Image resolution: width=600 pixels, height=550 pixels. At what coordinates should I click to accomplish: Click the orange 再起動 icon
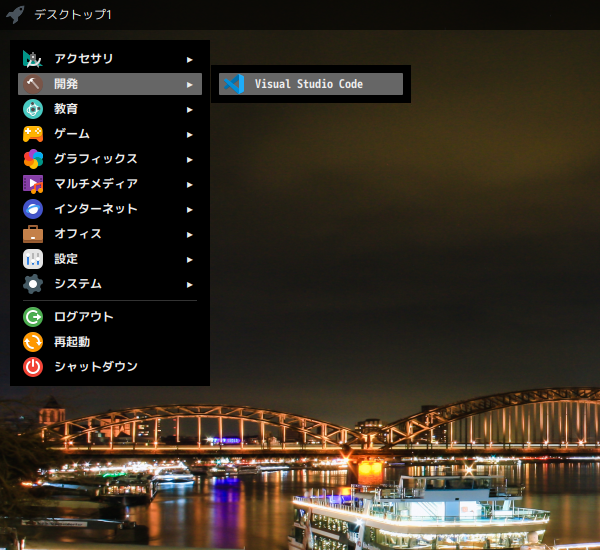tap(33, 342)
